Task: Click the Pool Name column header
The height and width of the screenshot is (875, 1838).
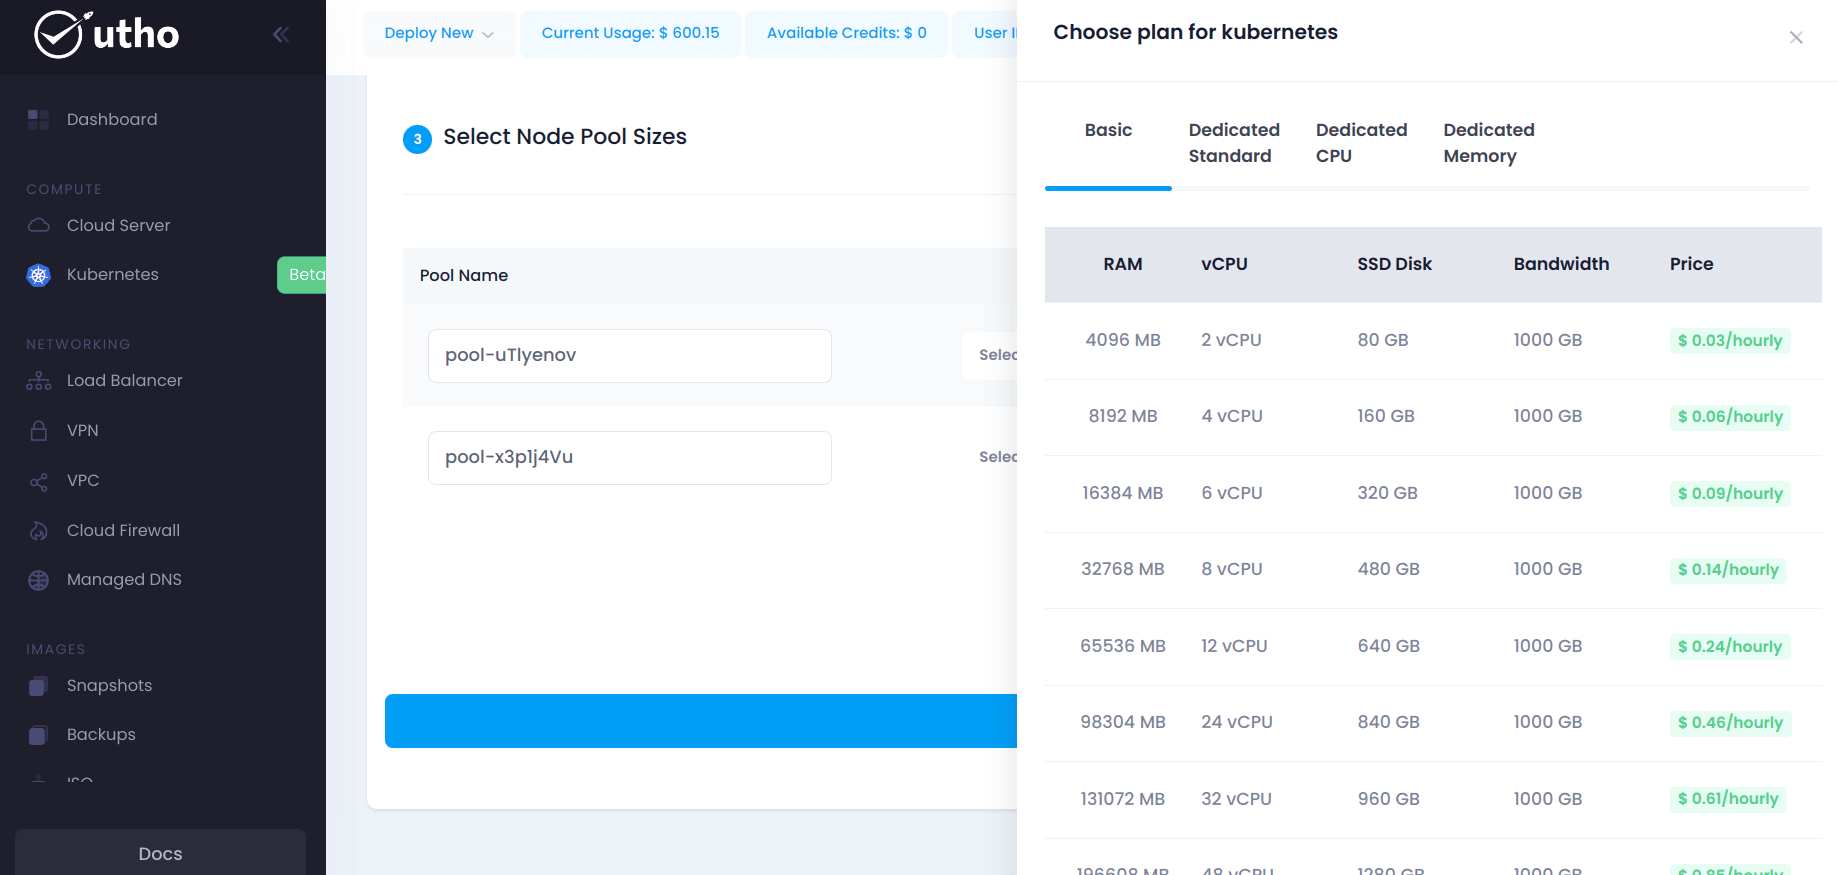Action: pyautogui.click(x=464, y=276)
